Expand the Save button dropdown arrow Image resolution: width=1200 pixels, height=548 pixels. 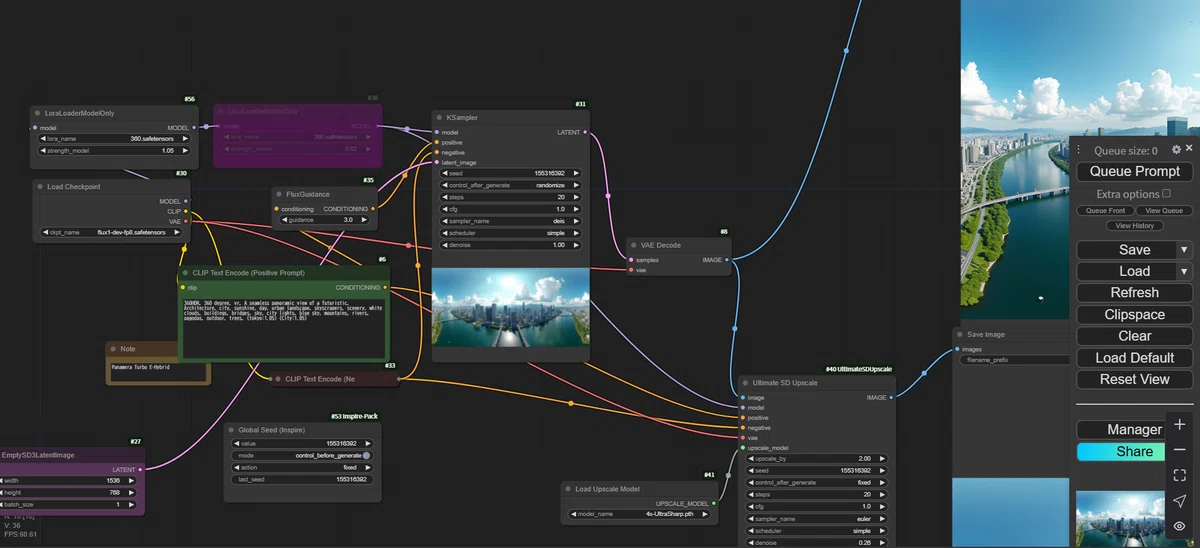[x=1184, y=250]
